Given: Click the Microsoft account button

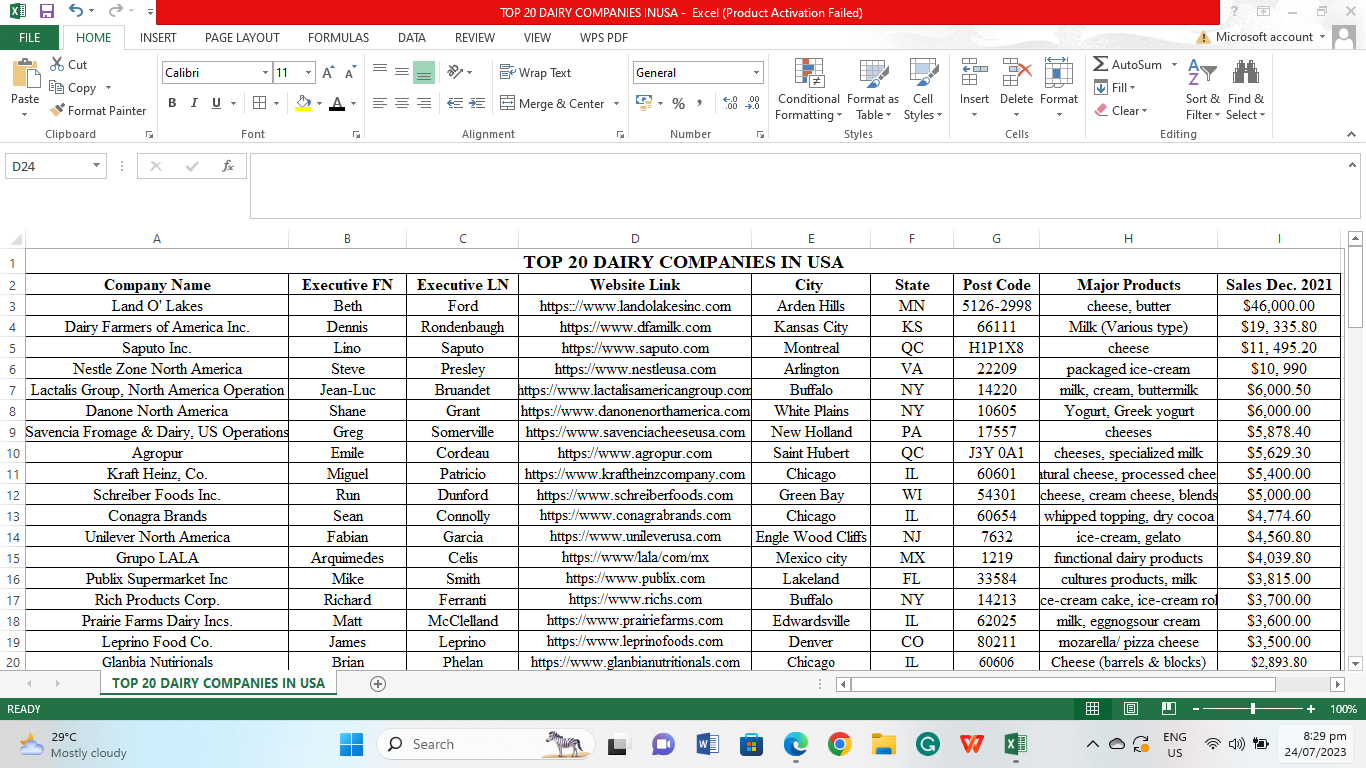Looking at the screenshot, I should tap(1264, 37).
